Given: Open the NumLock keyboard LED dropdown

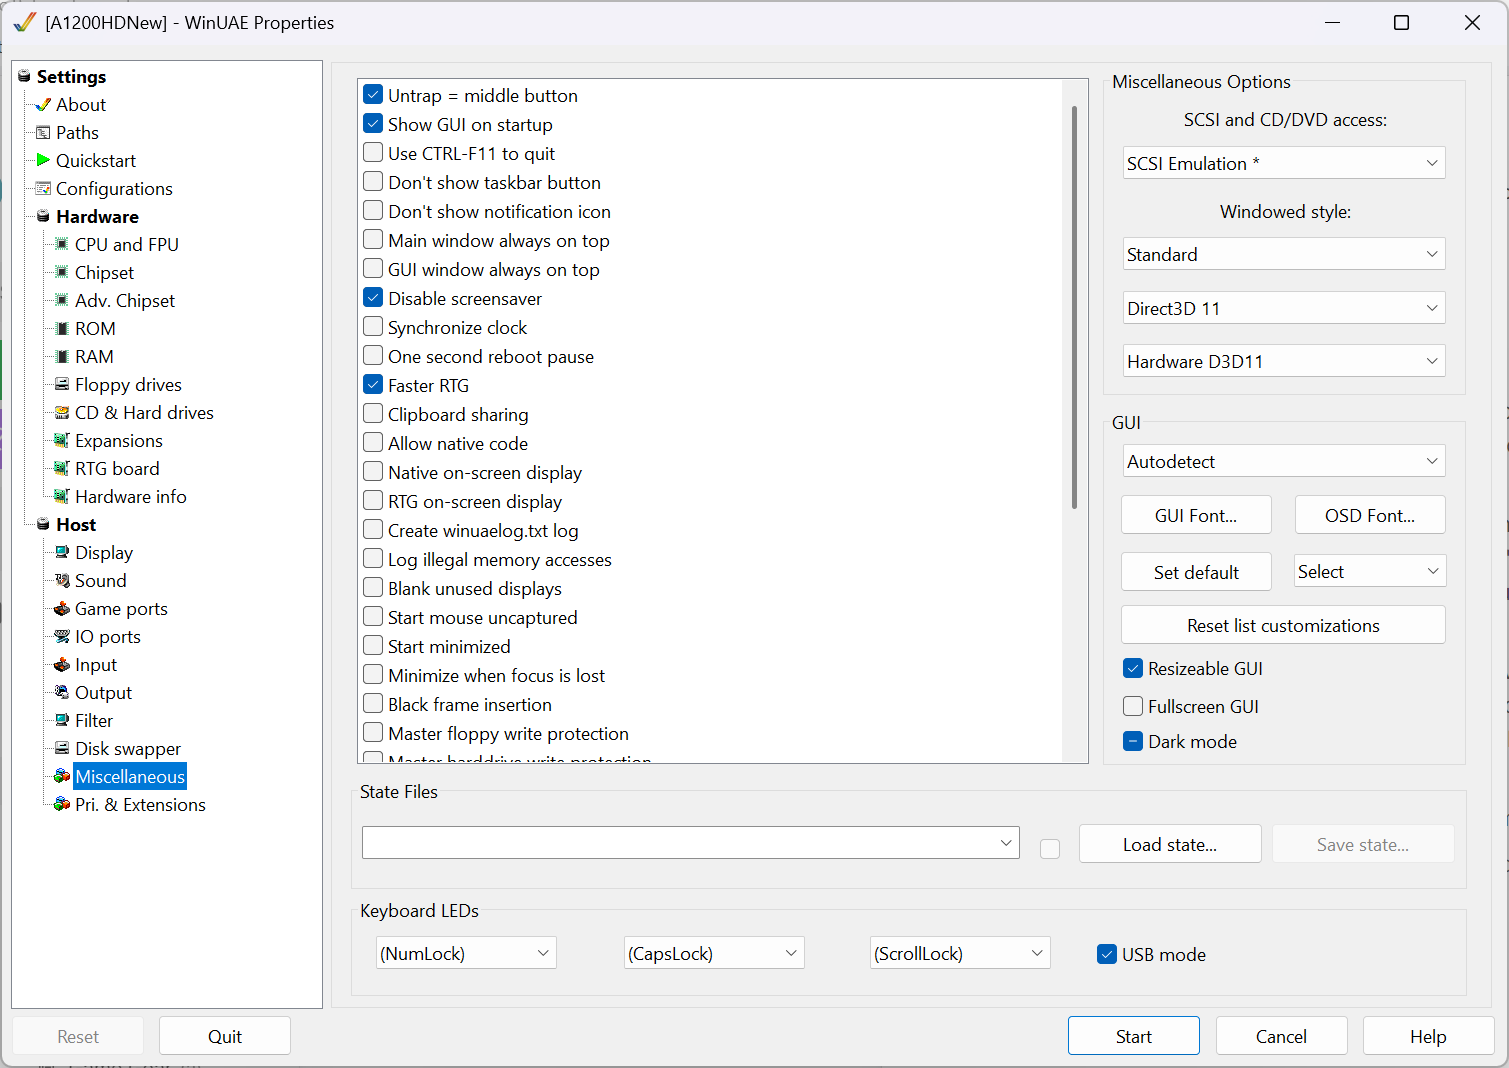Looking at the screenshot, I should tap(466, 953).
